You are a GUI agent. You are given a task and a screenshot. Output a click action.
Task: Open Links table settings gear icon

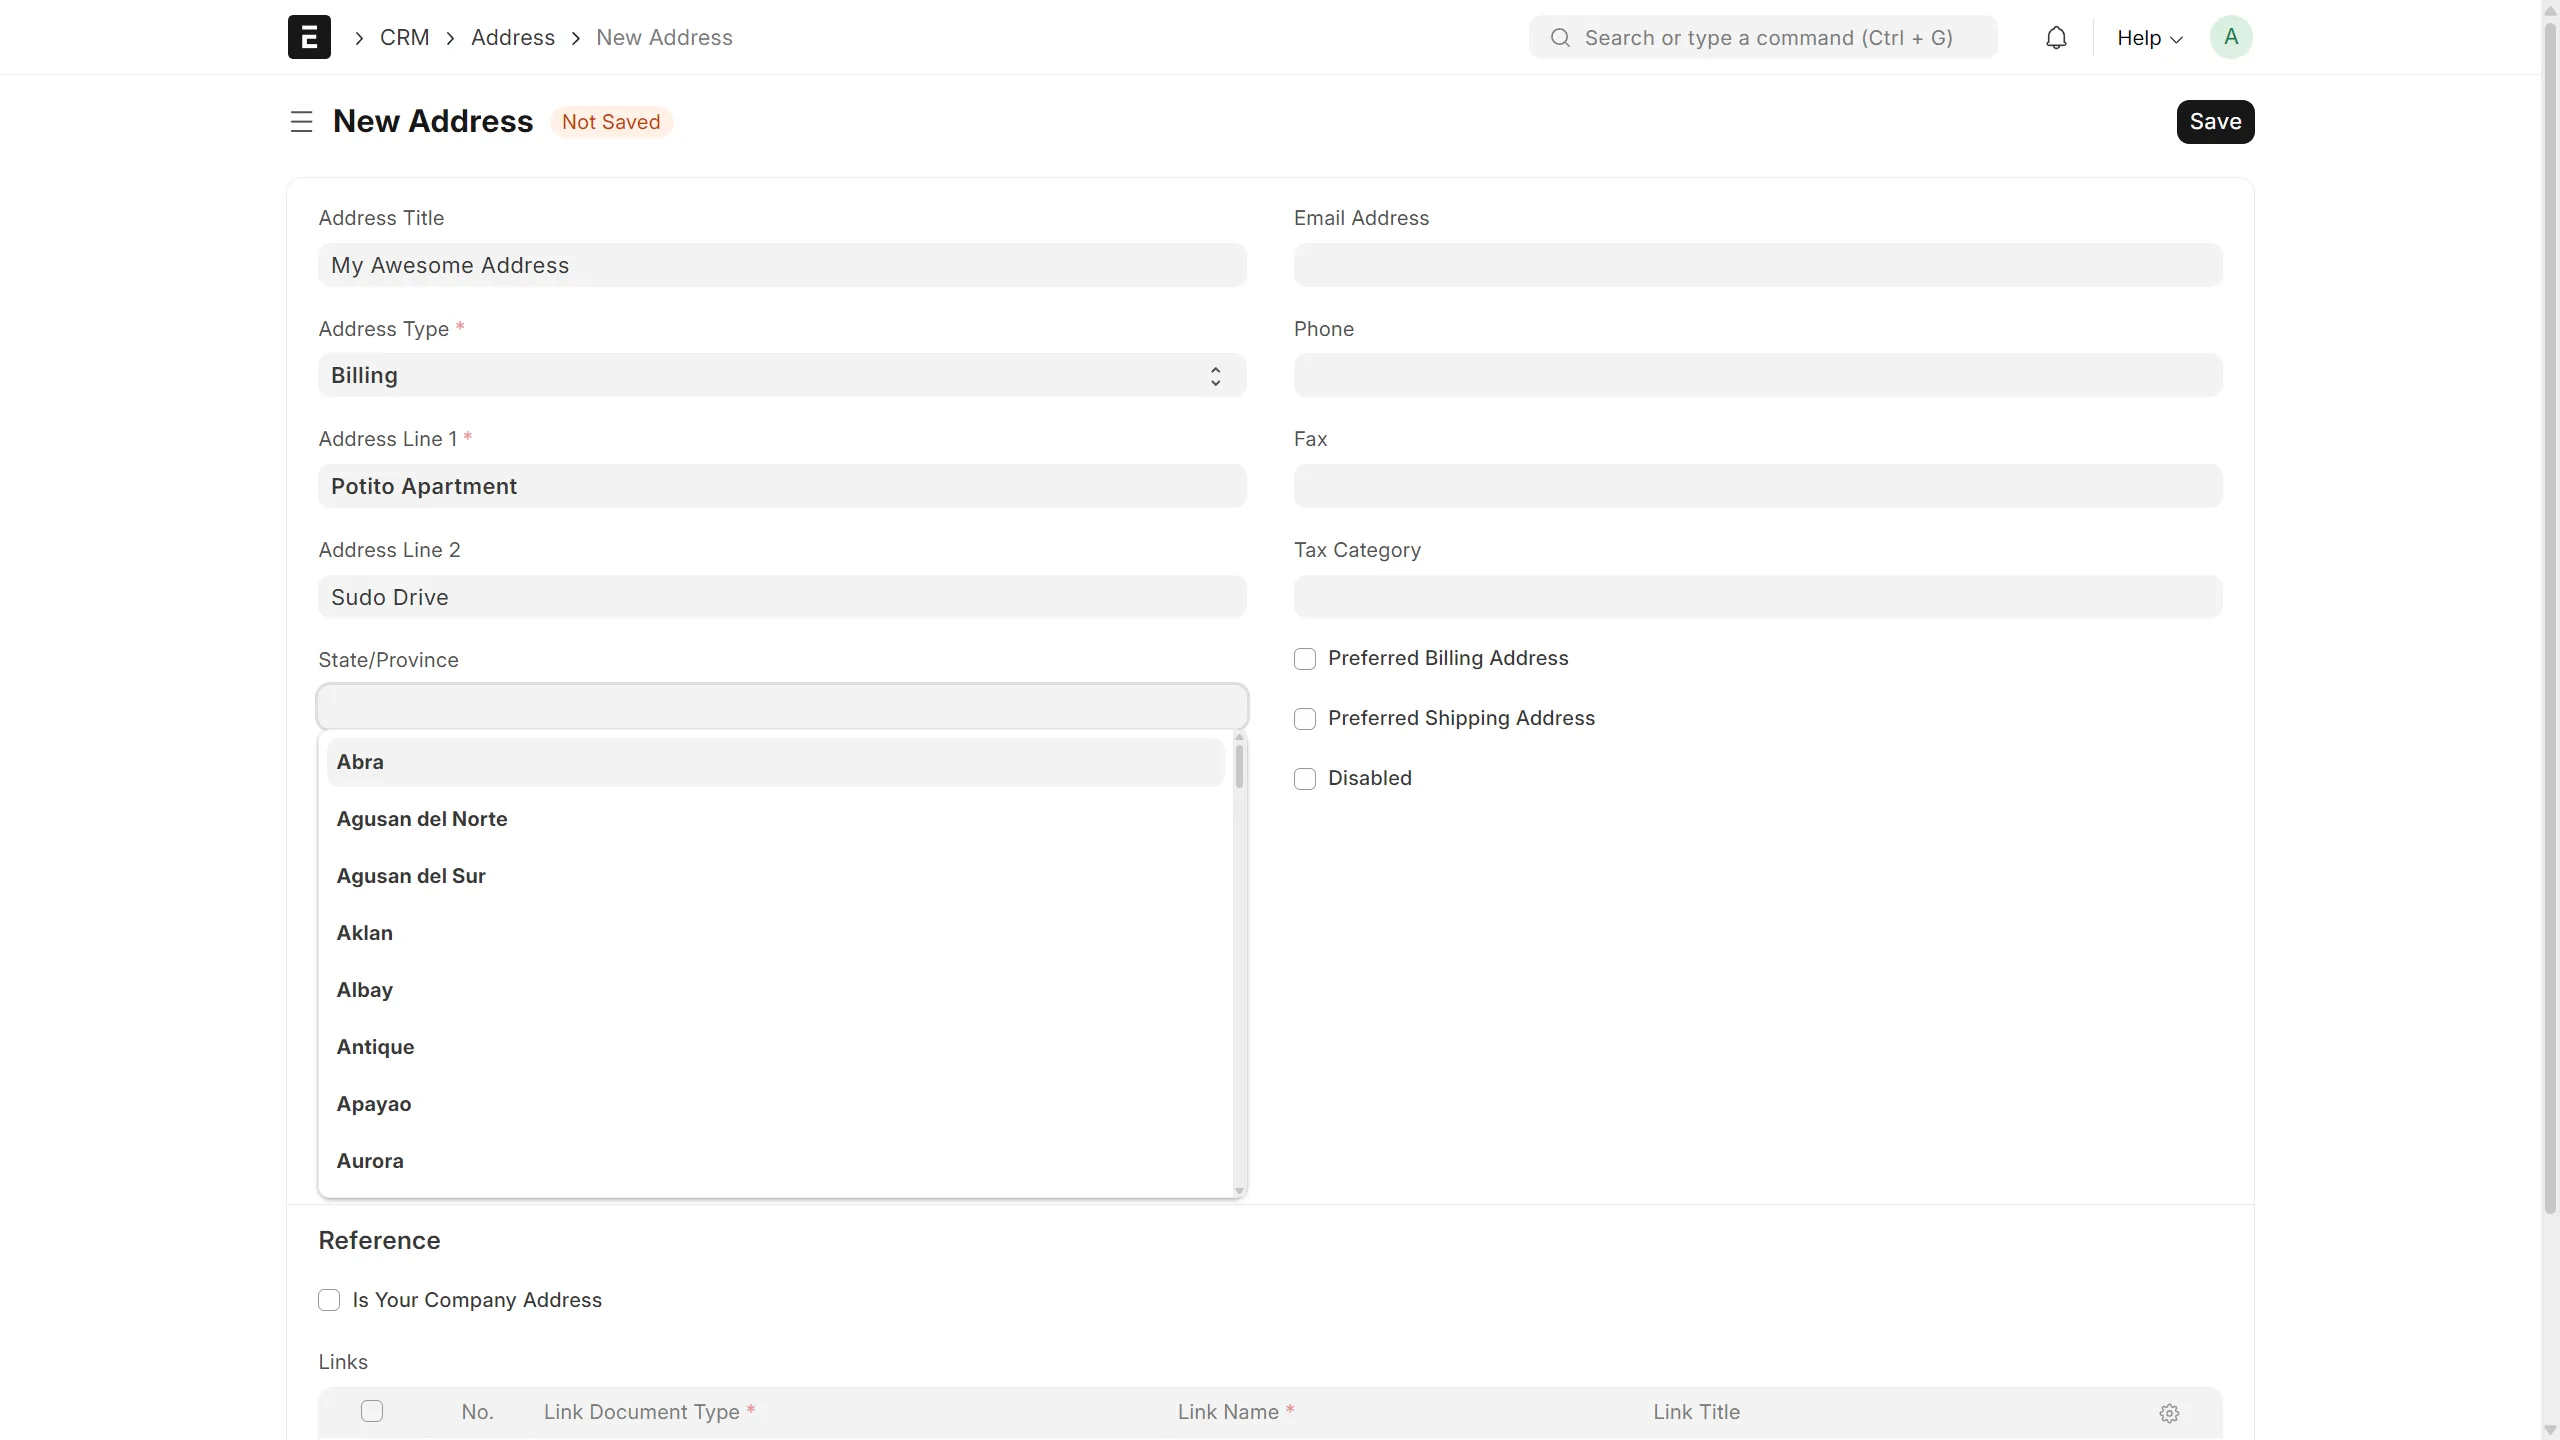[x=2168, y=1412]
